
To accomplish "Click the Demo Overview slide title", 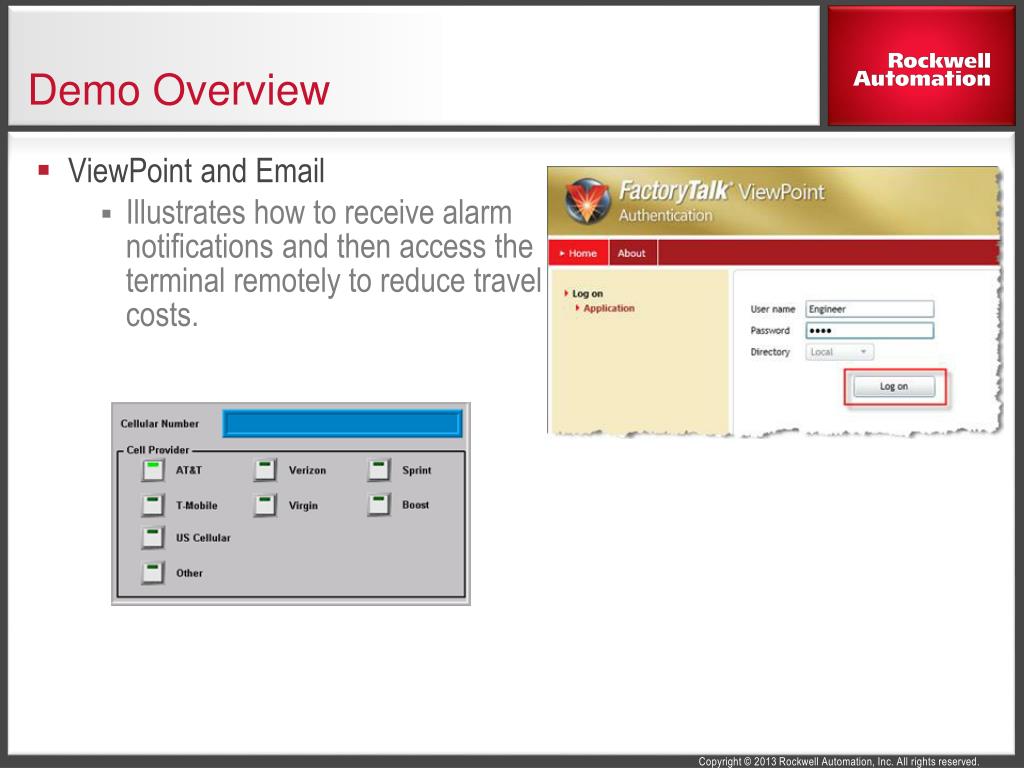I will pos(179,89).
